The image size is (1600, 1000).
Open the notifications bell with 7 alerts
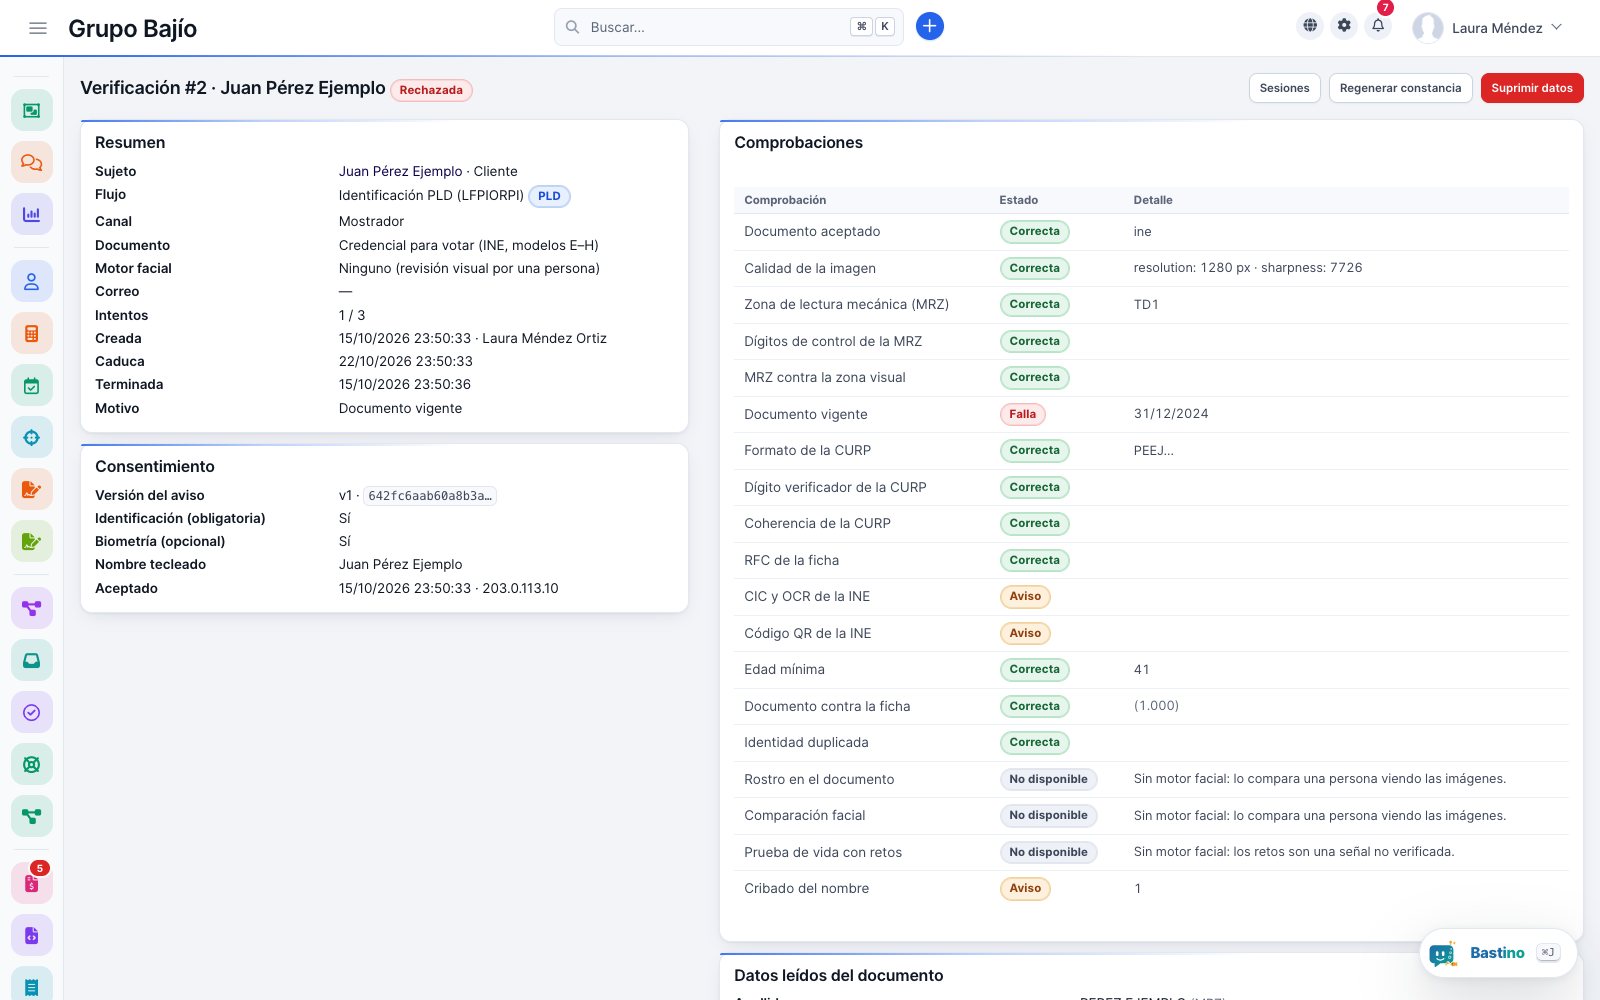coord(1378,26)
